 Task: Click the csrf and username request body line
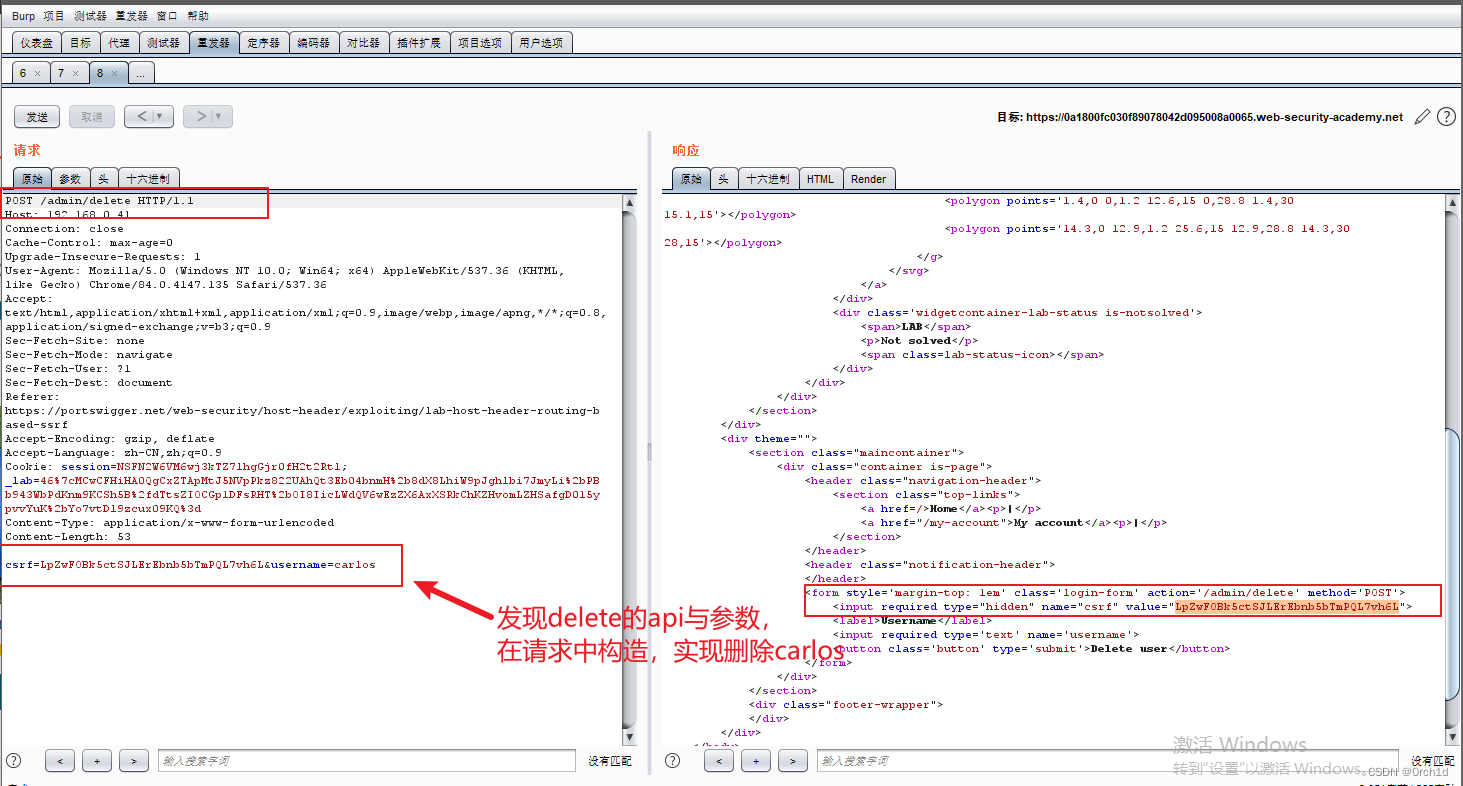pos(190,564)
